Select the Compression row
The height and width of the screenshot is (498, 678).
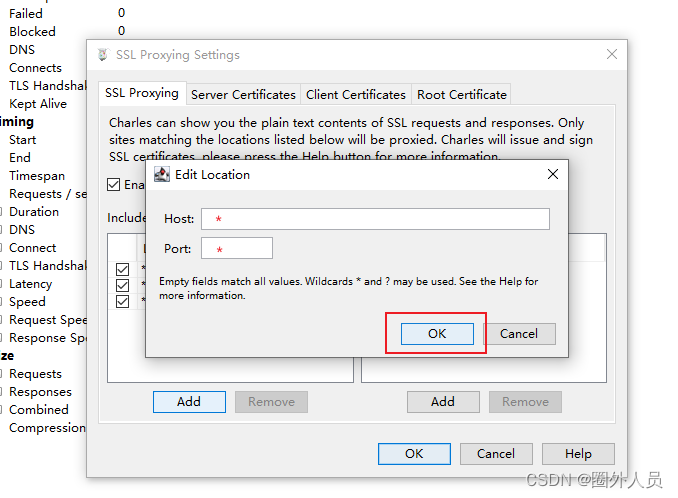click(47, 428)
